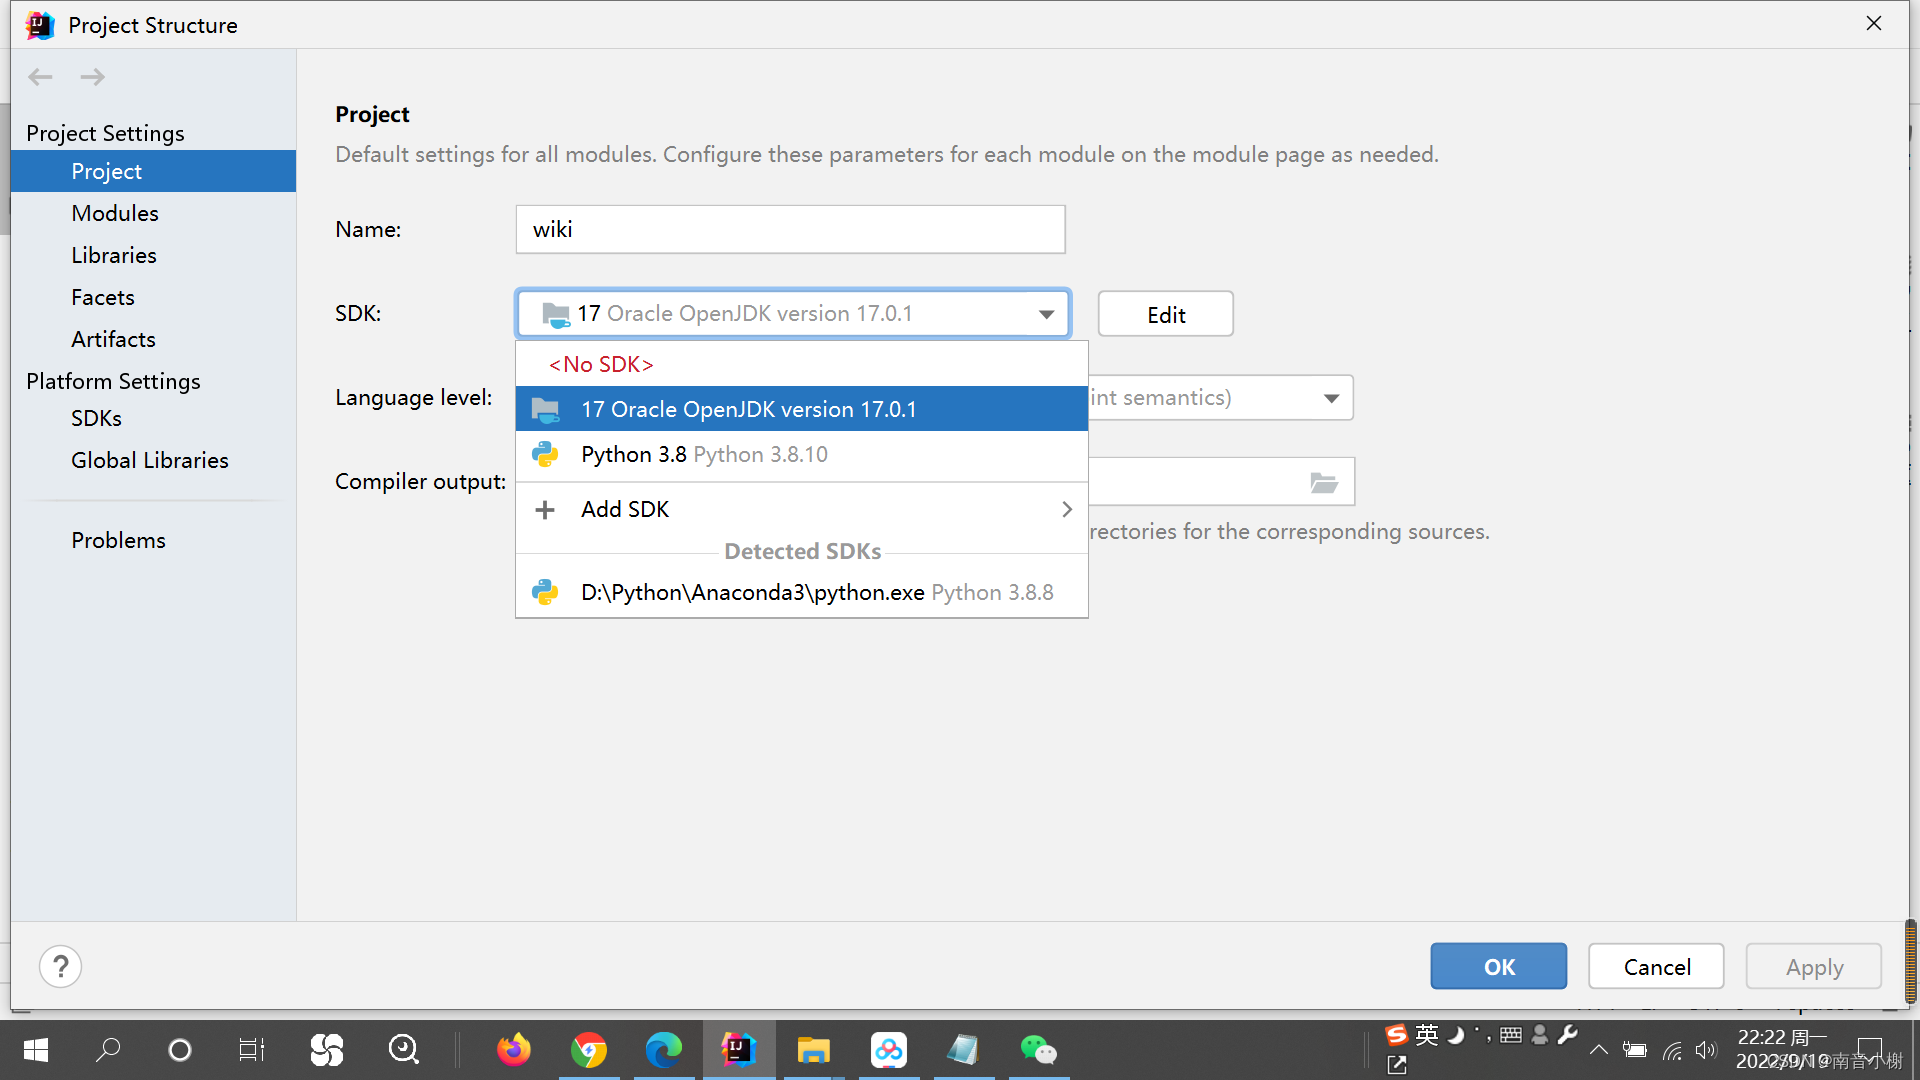Viewport: 1920px width, 1080px height.
Task: Click the Cancel button
Action: 1657,966
